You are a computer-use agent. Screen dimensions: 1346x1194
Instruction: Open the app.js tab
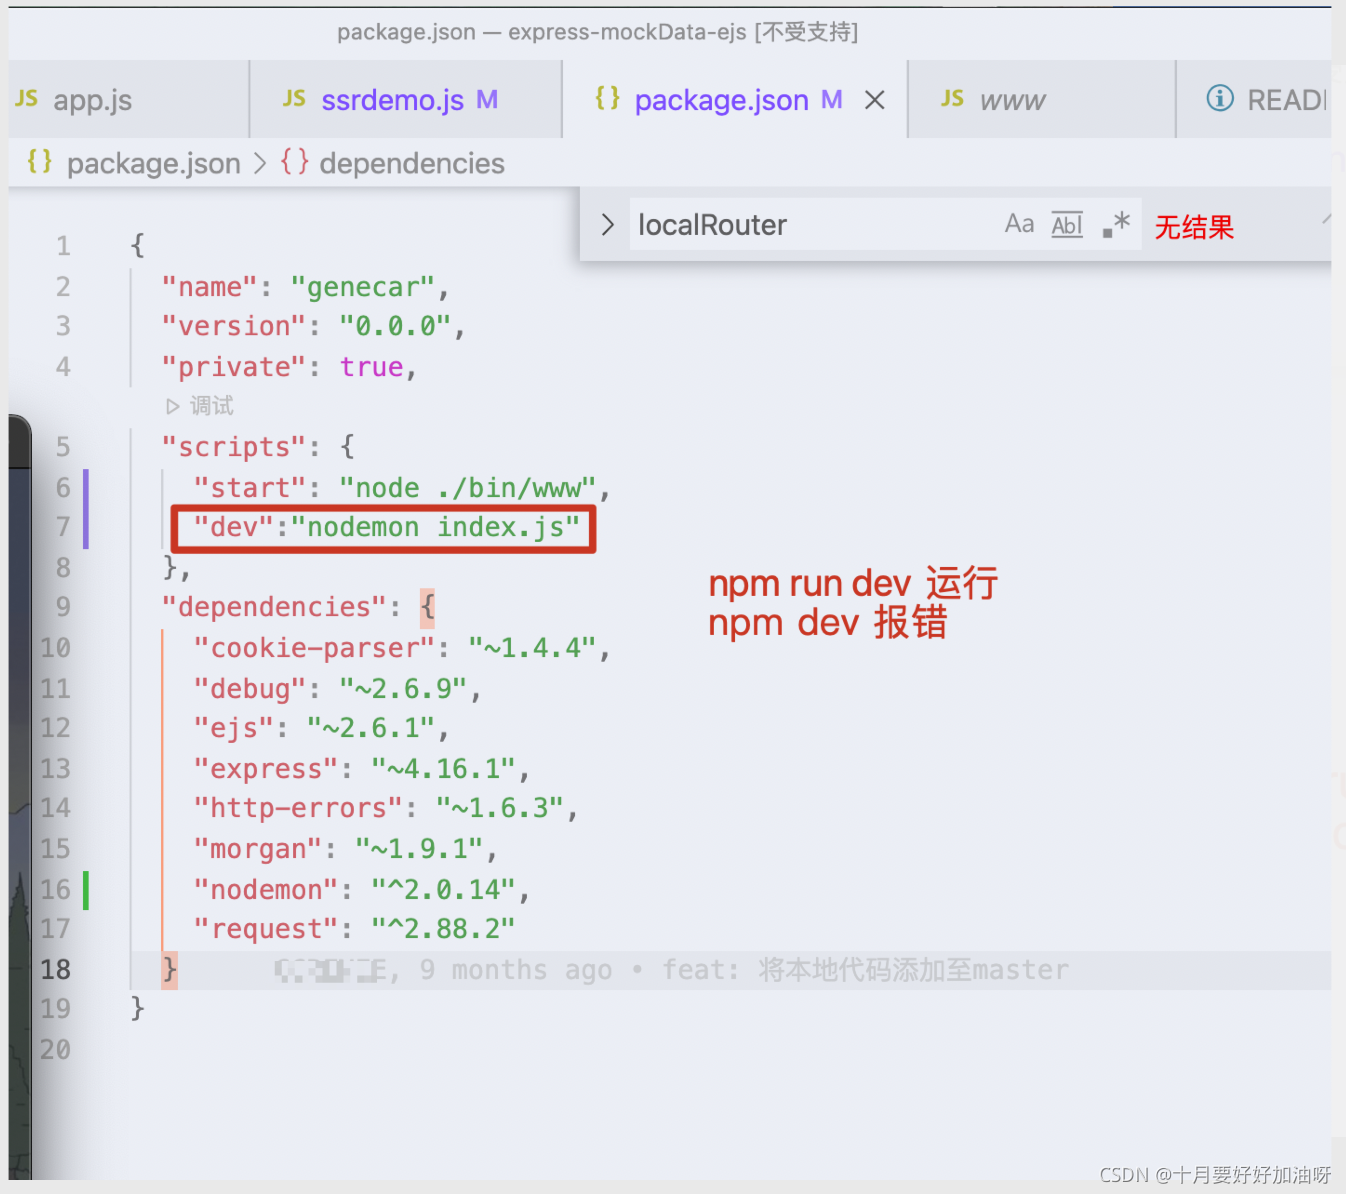[x=128, y=100]
